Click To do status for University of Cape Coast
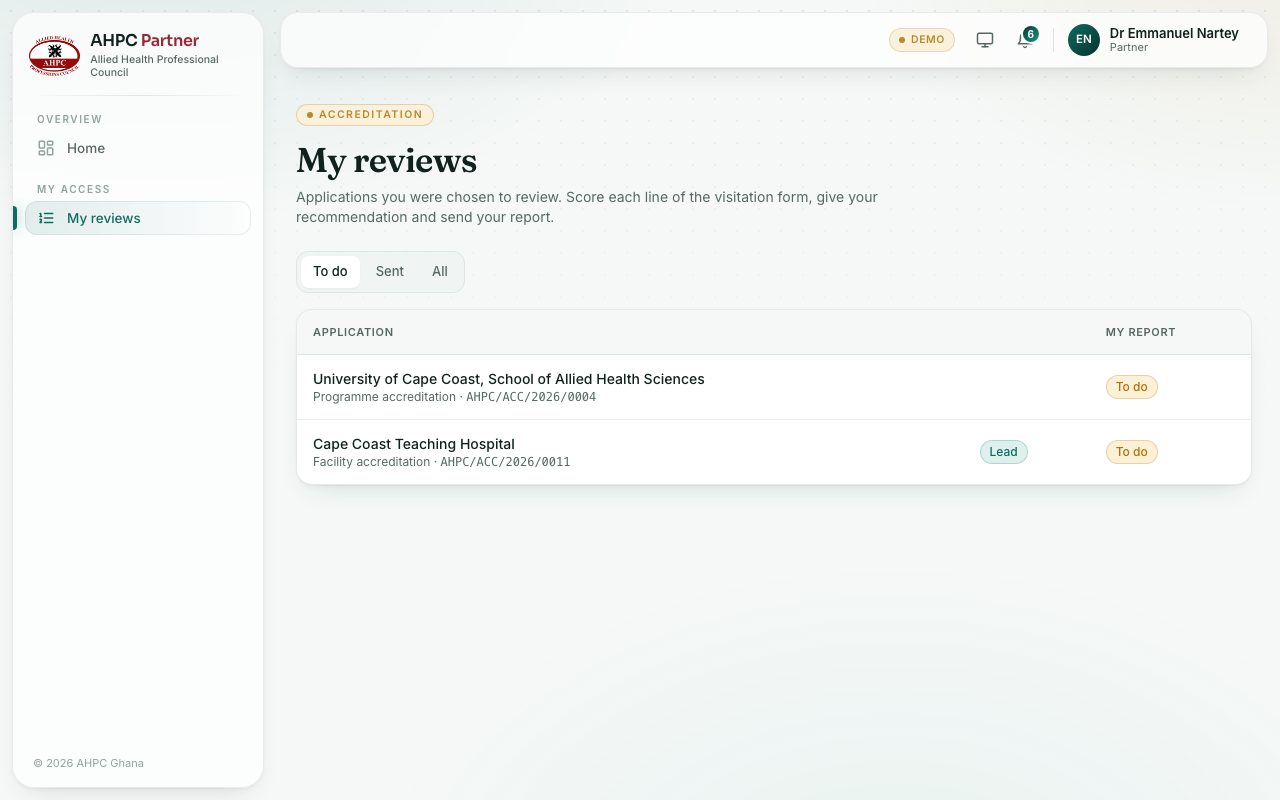 tap(1132, 387)
